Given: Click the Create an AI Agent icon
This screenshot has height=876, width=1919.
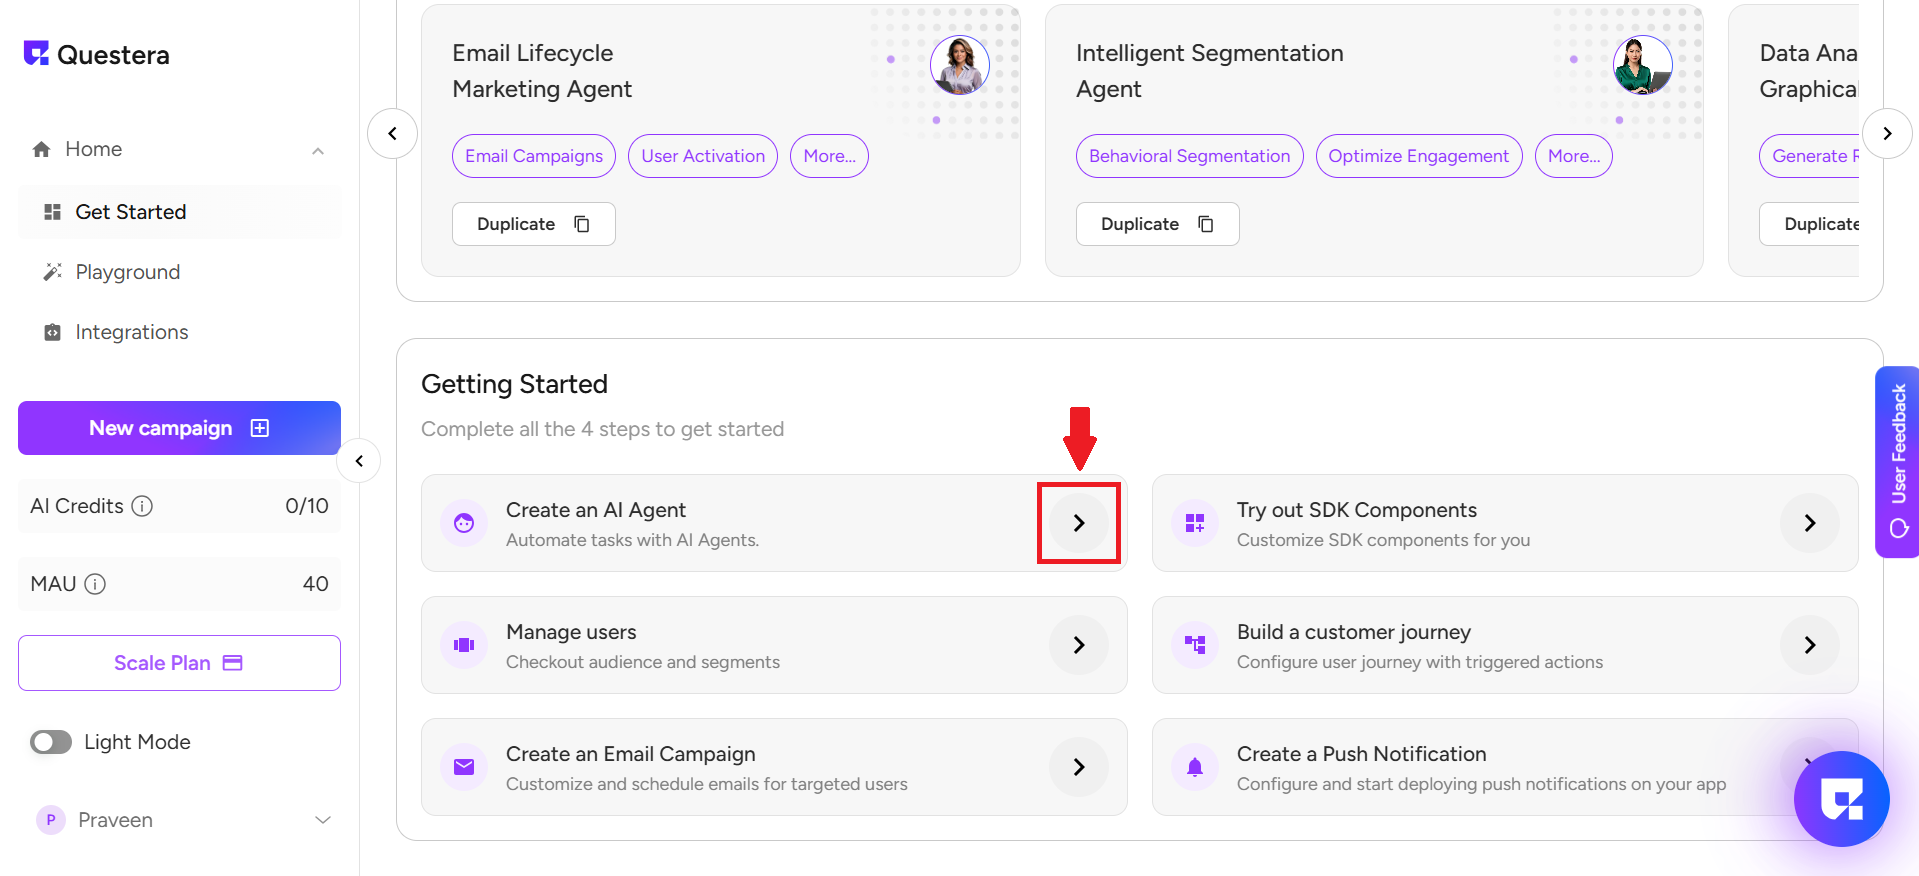Looking at the screenshot, I should pyautogui.click(x=464, y=523).
